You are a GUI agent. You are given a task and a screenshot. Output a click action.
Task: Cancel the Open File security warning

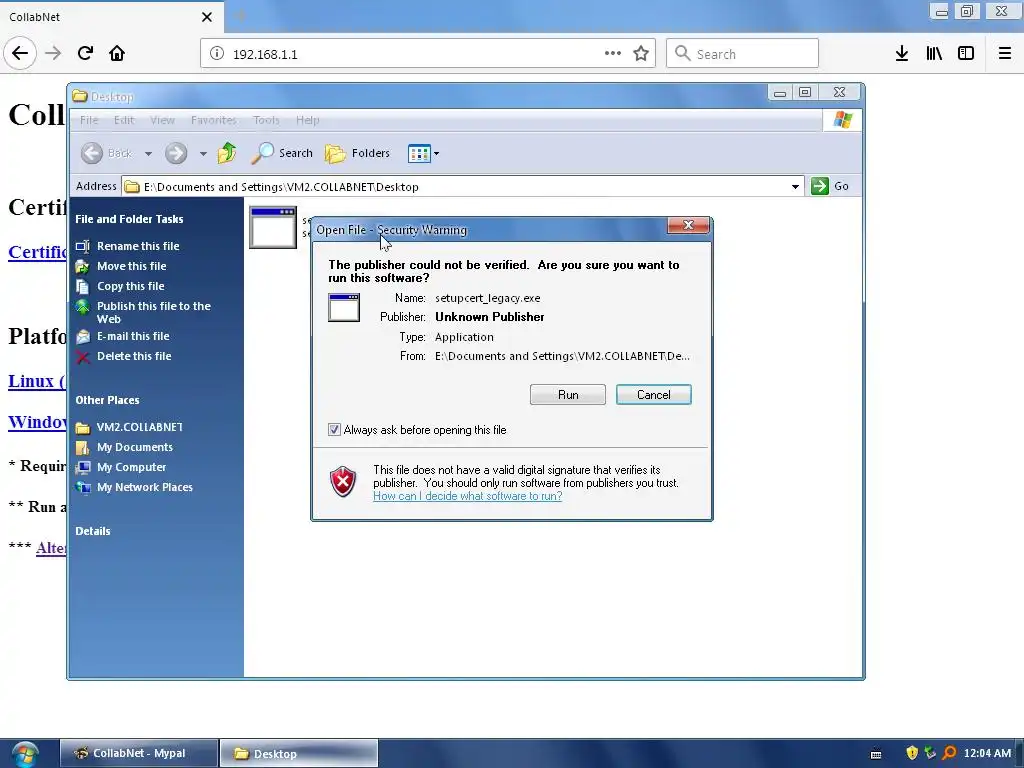(x=653, y=394)
